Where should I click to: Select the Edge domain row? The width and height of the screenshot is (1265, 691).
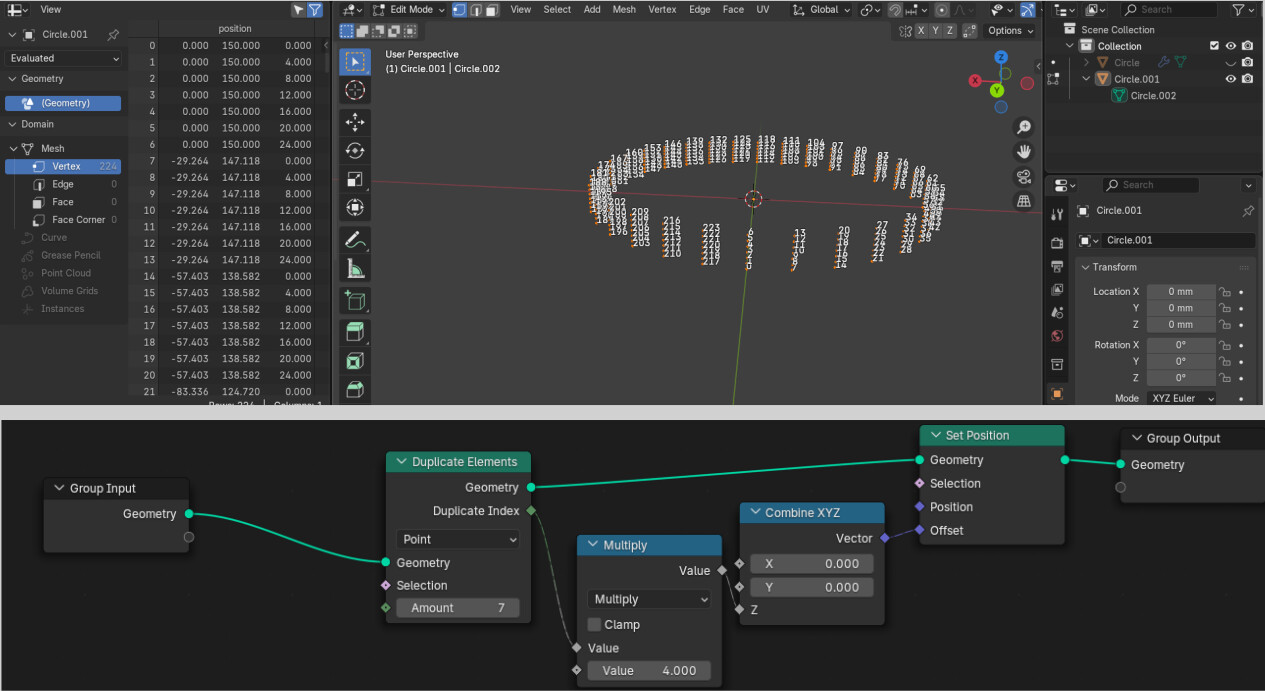(63, 184)
